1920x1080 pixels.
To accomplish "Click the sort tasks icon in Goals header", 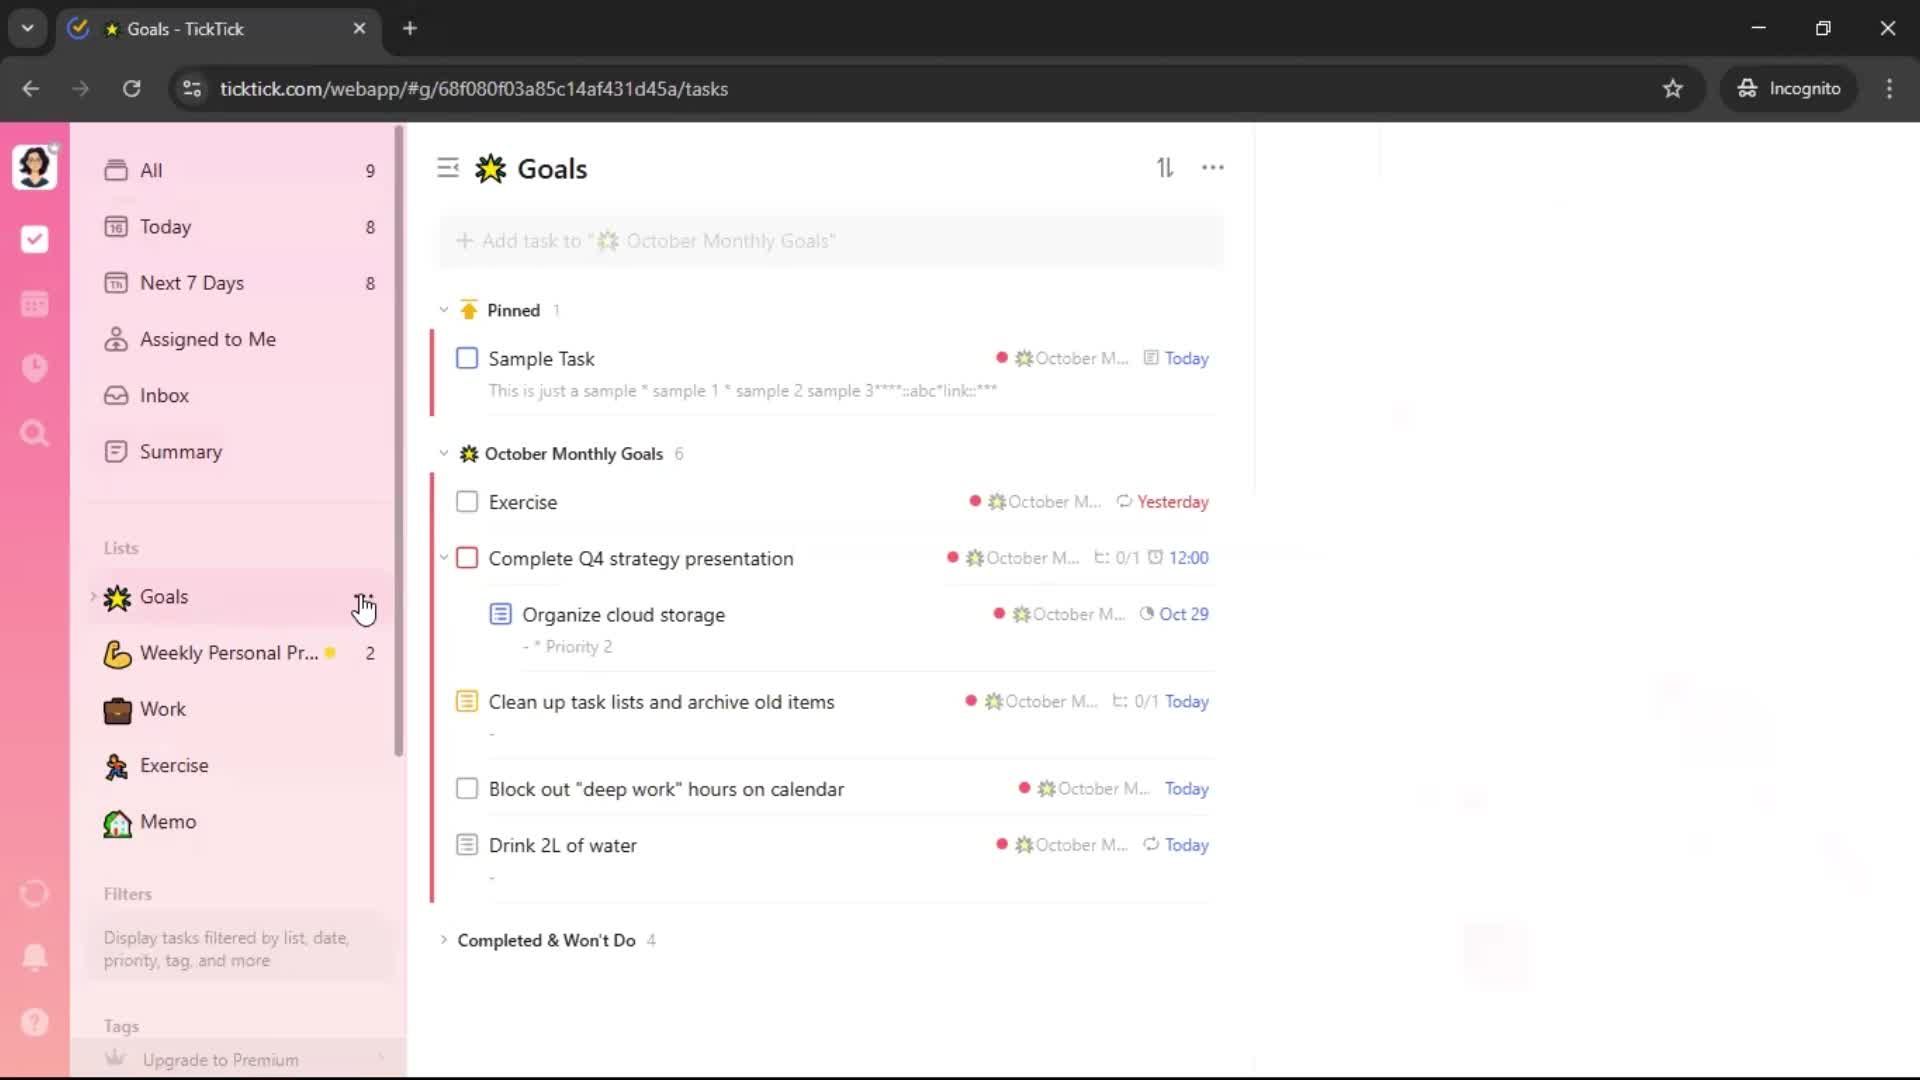I will (x=1165, y=168).
